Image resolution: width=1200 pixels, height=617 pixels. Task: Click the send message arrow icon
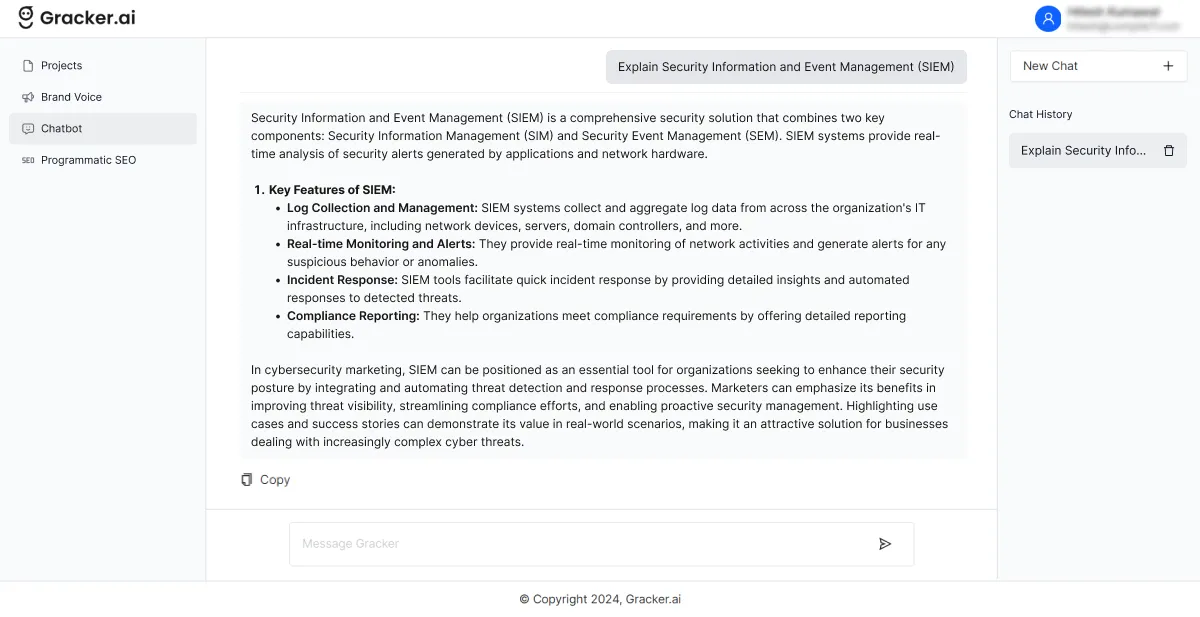coord(885,543)
